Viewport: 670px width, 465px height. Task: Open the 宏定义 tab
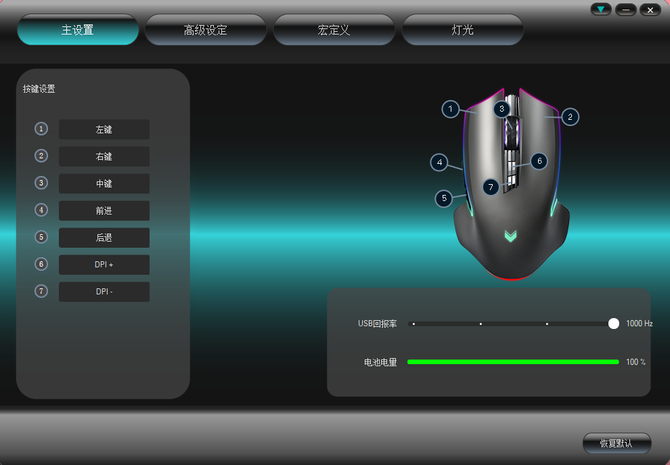pyautogui.click(x=334, y=30)
